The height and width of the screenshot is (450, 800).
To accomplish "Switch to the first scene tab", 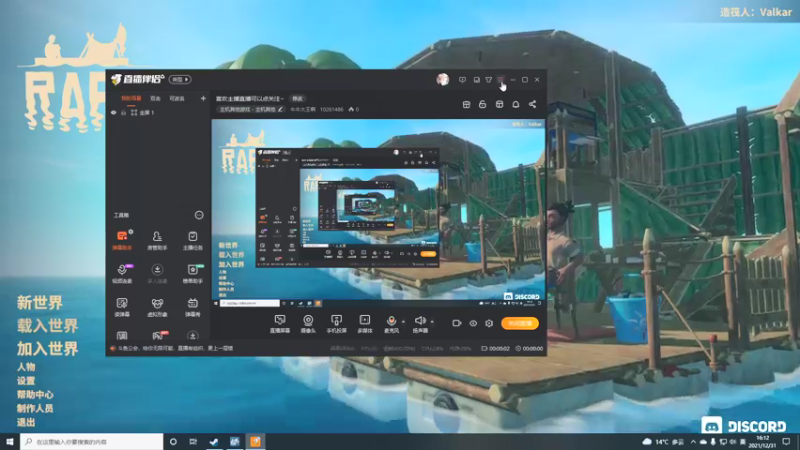I will point(131,98).
